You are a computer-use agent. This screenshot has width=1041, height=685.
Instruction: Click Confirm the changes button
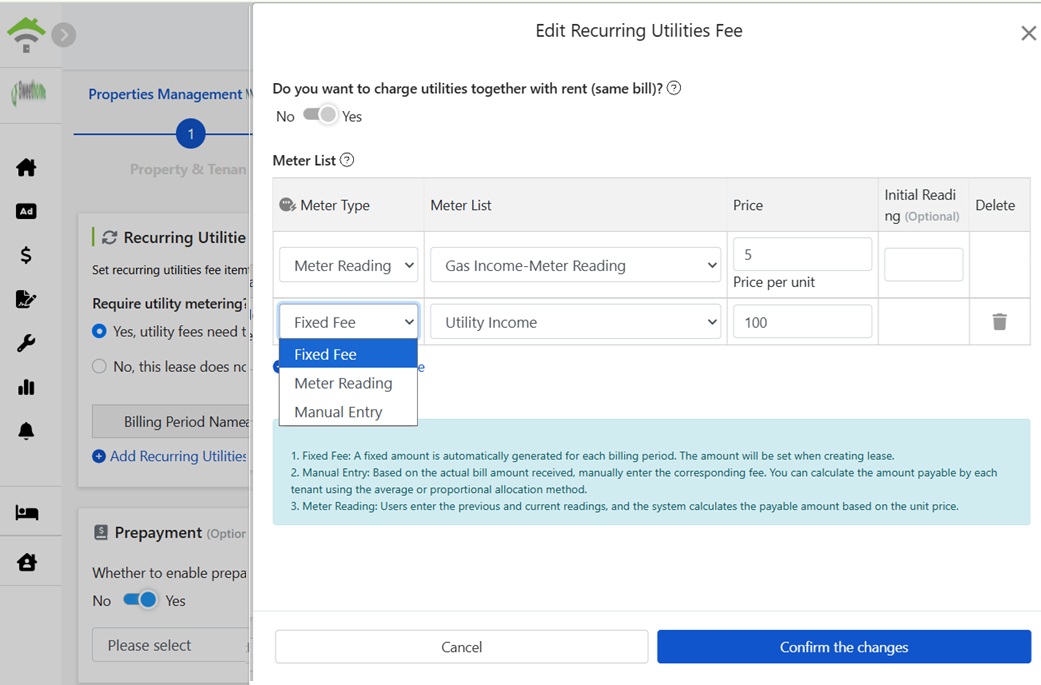[844, 647]
